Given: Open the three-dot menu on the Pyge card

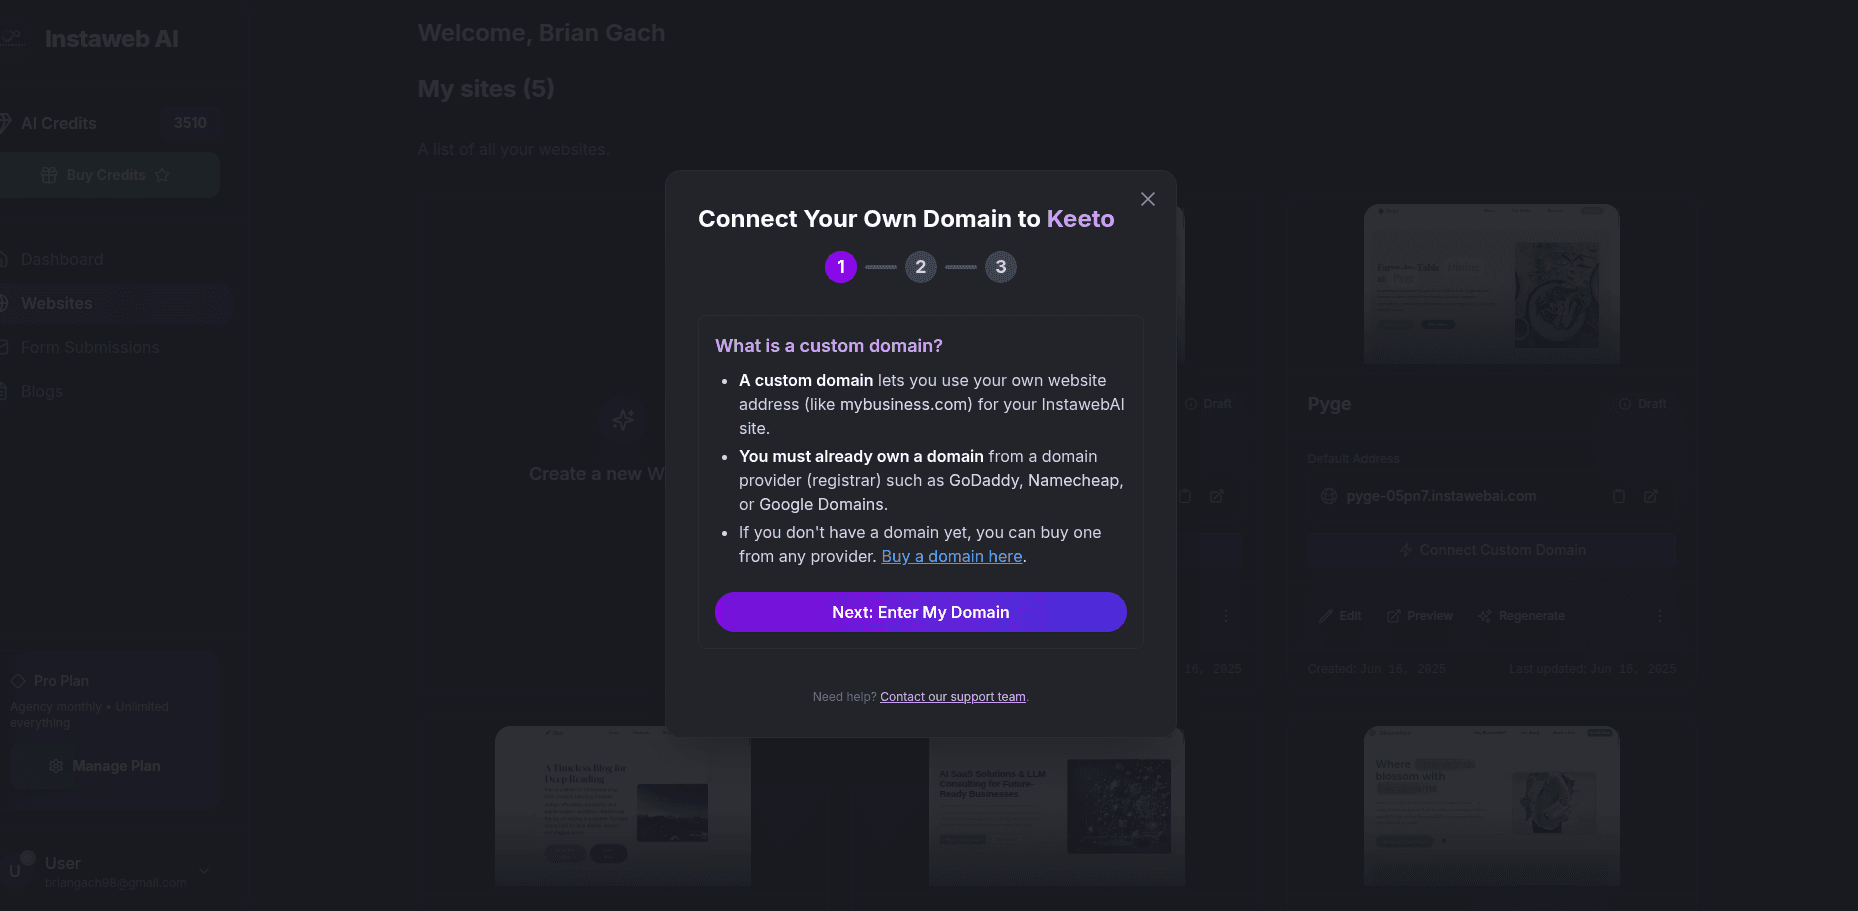Looking at the screenshot, I should 1660,616.
